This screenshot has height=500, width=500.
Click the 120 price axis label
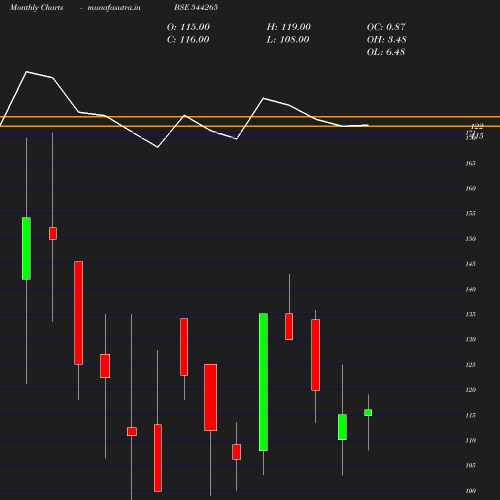[470, 390]
